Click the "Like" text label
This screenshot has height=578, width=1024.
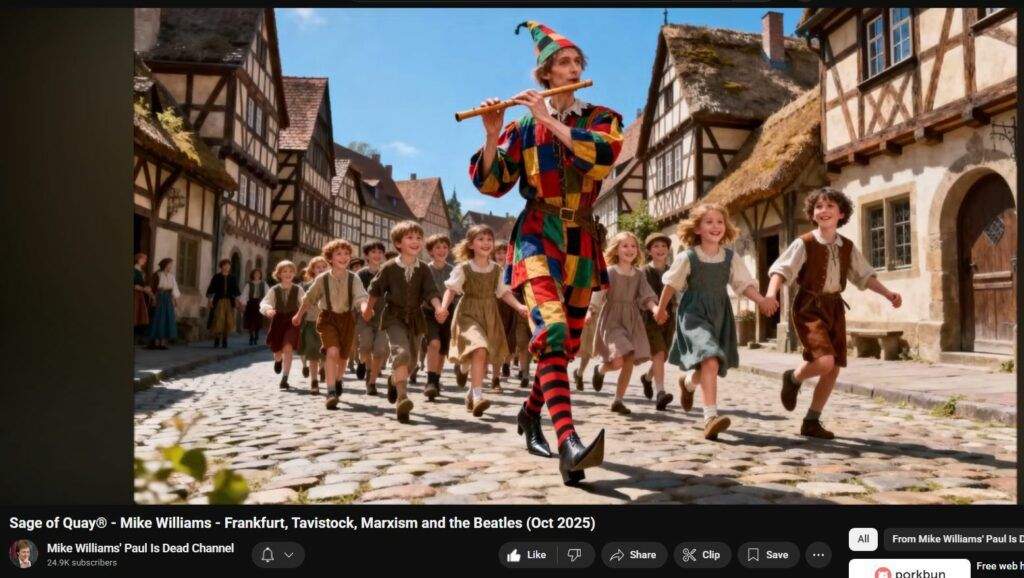[x=536, y=555]
